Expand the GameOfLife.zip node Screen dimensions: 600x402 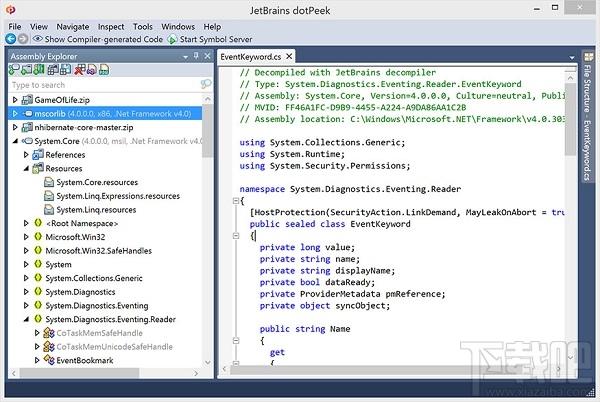tap(15, 100)
